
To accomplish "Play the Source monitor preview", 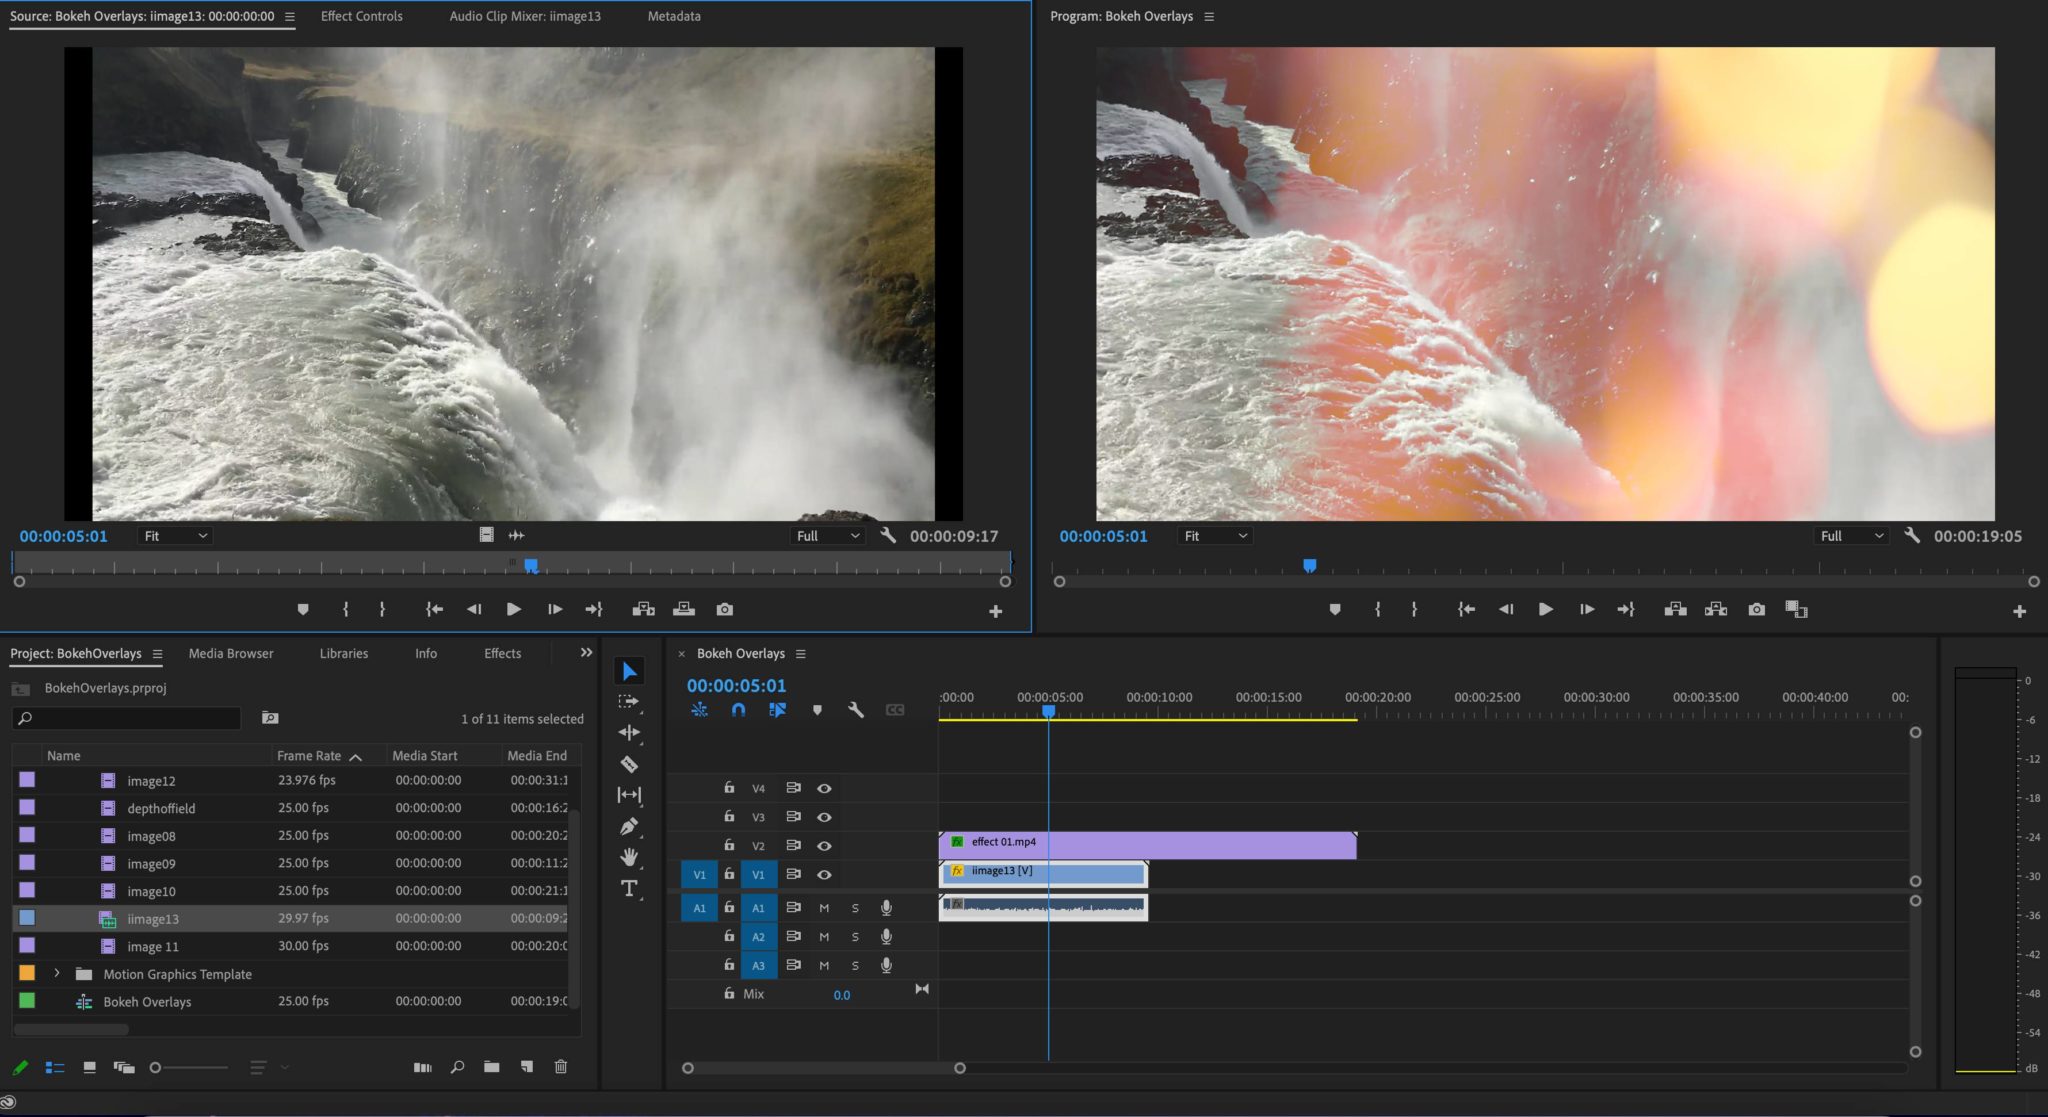I will tap(513, 609).
